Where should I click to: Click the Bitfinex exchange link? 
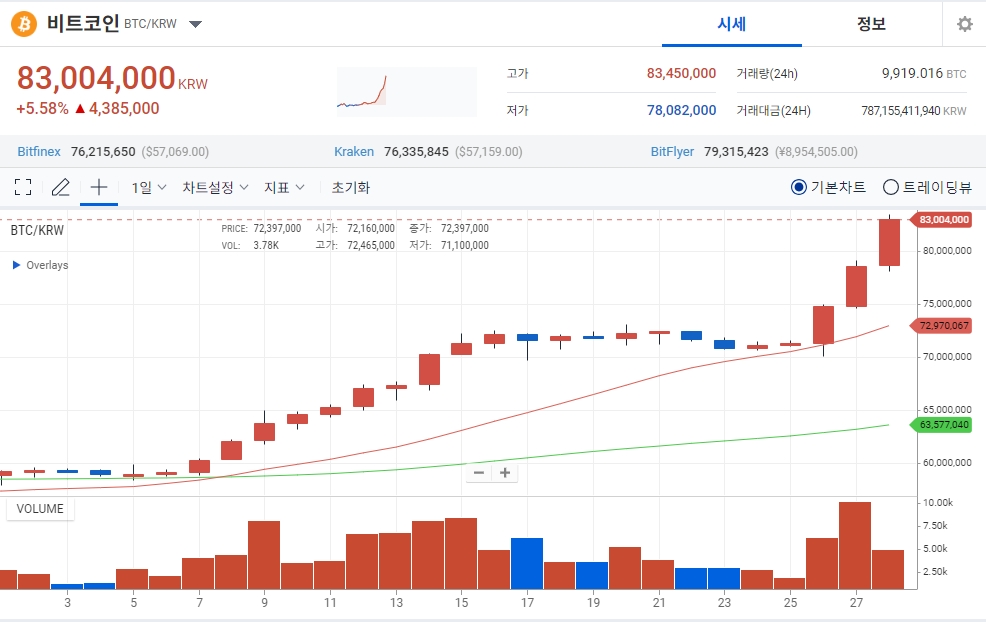point(39,152)
